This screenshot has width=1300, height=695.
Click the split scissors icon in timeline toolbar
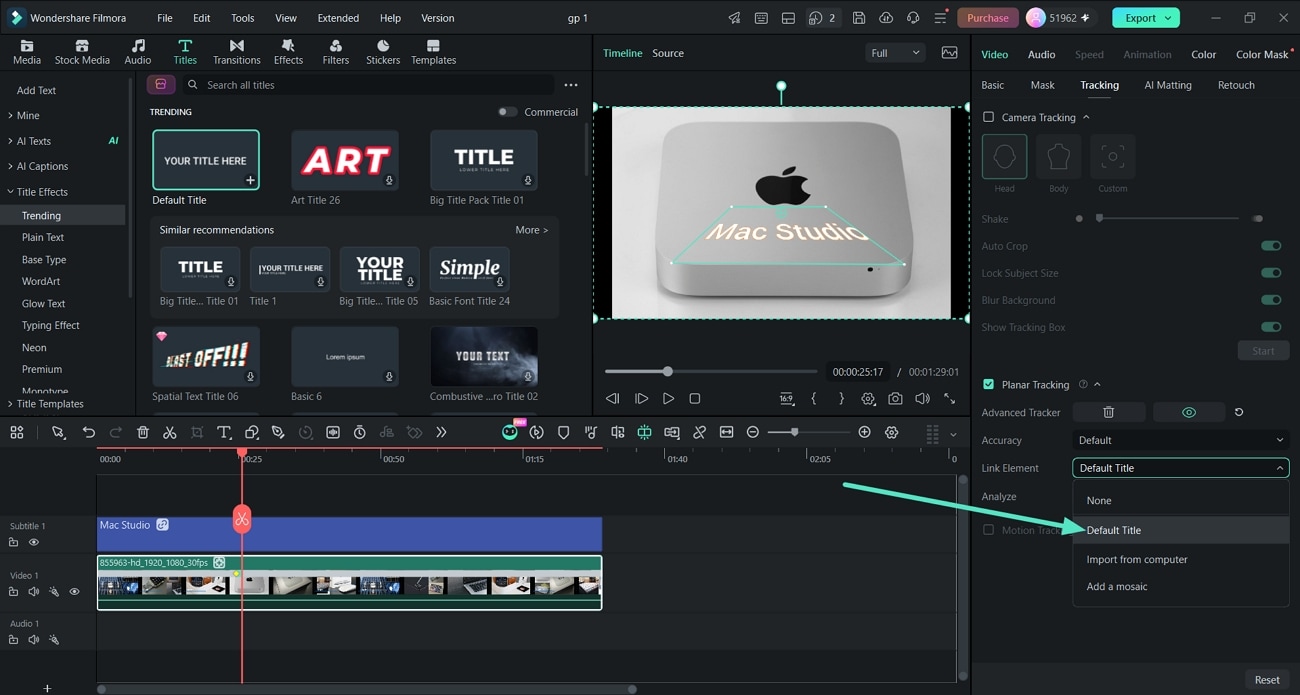[170, 432]
